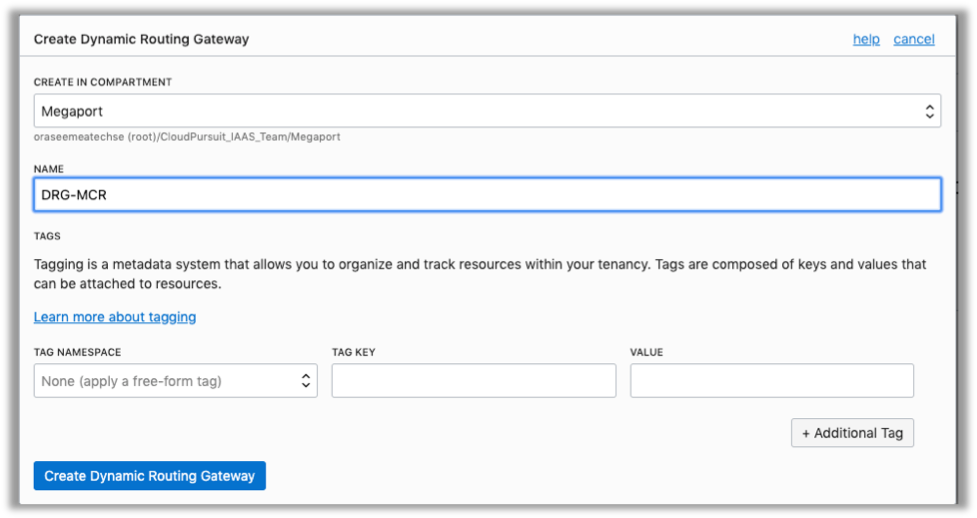This screenshot has width=977, height=518.
Task: Click the Tags section heading
Action: 47,237
